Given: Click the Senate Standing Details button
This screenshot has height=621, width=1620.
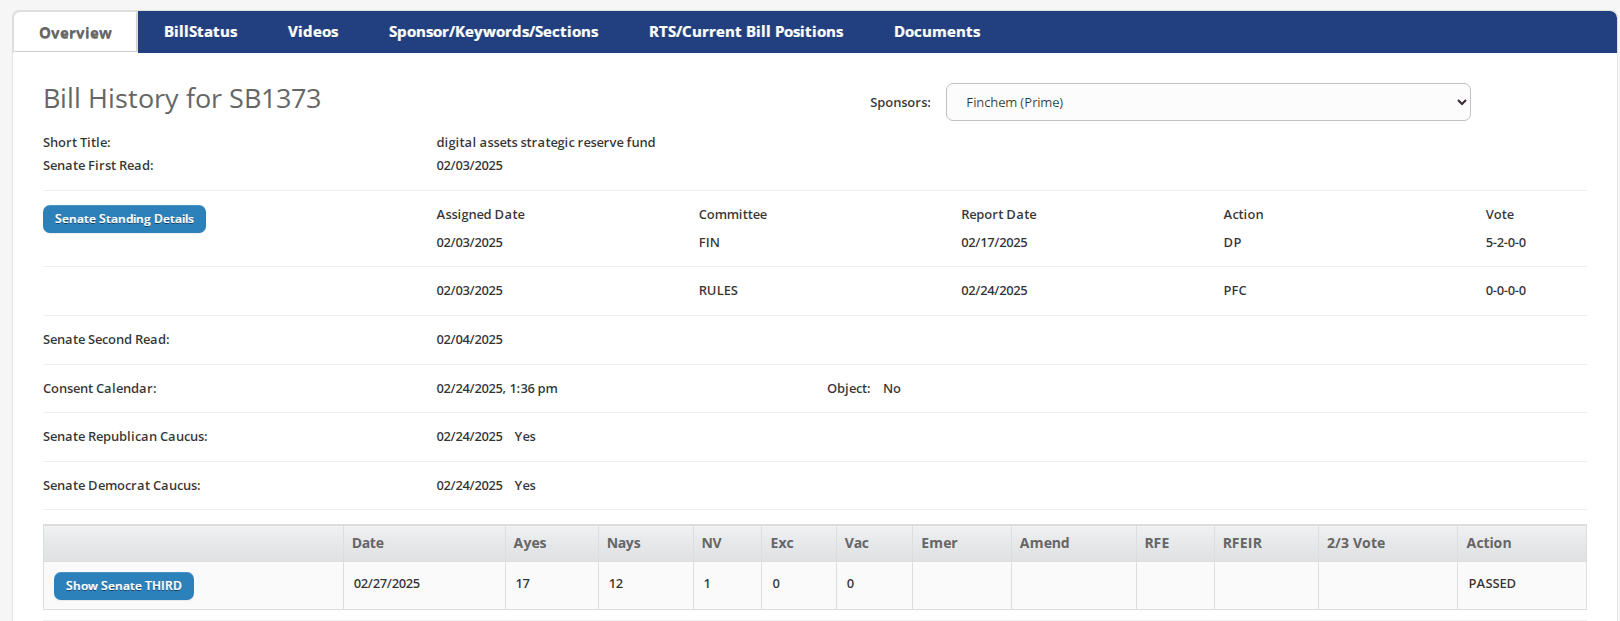Looking at the screenshot, I should click(x=124, y=219).
